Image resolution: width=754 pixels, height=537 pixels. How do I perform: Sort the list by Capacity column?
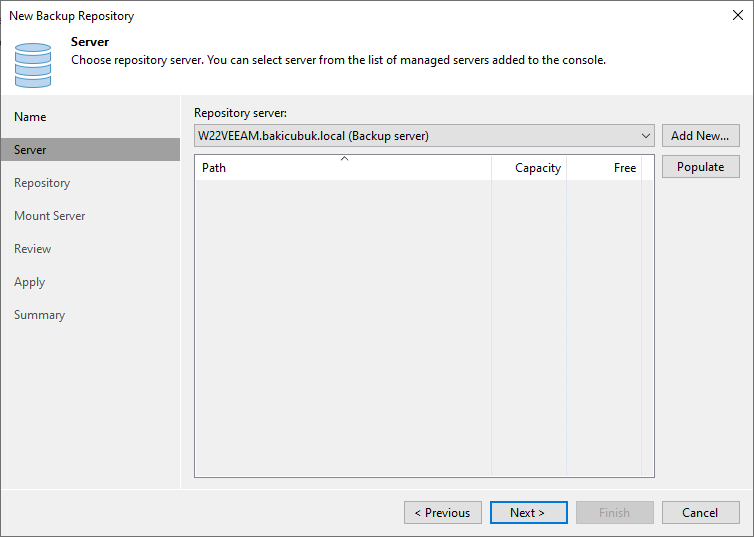click(x=529, y=168)
